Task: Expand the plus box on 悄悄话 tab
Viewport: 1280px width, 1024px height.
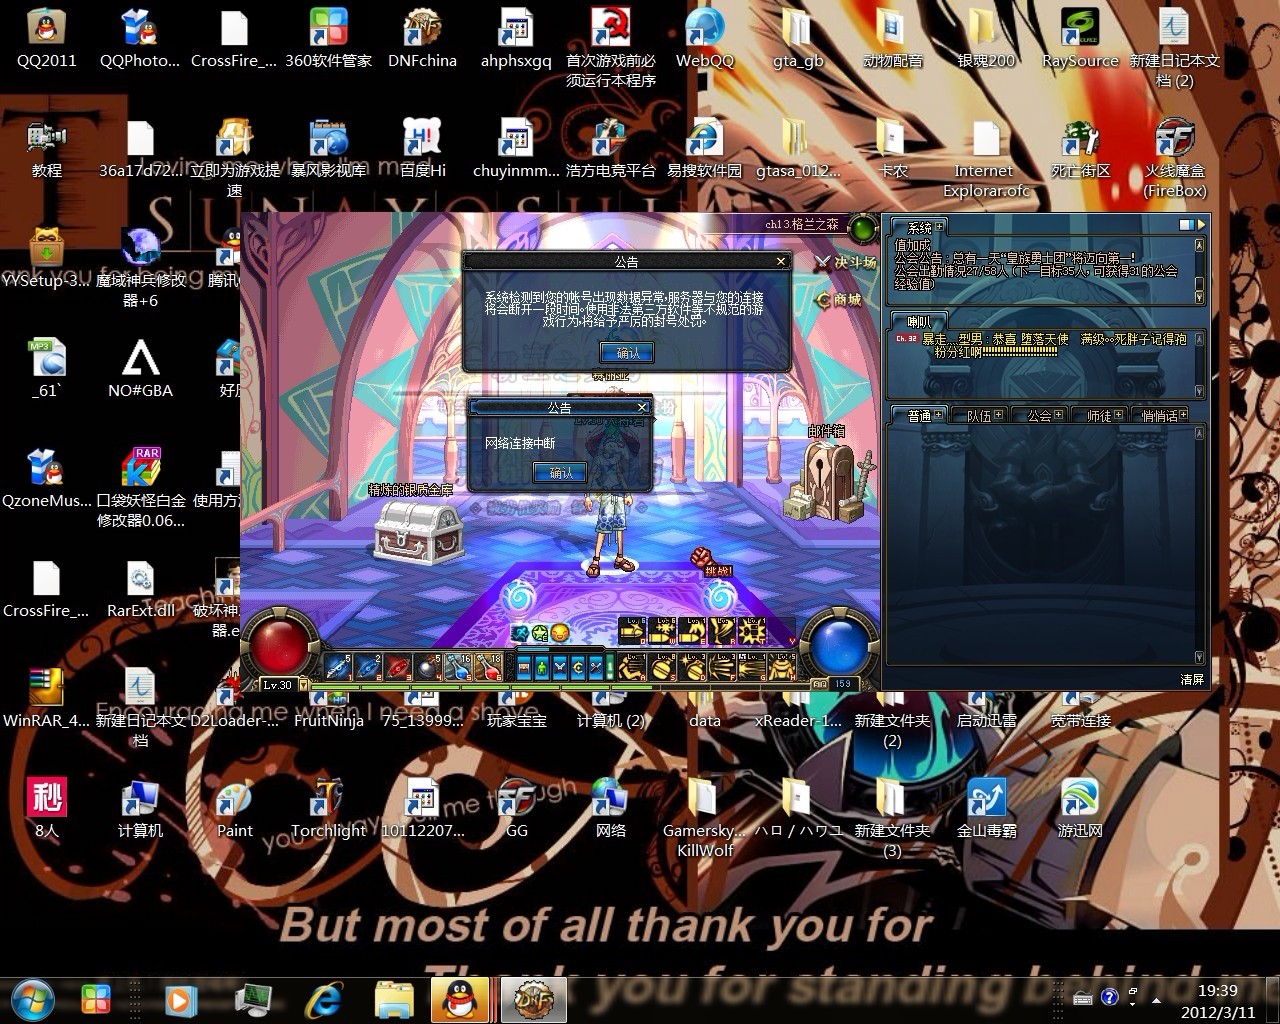Action: click(x=1183, y=414)
